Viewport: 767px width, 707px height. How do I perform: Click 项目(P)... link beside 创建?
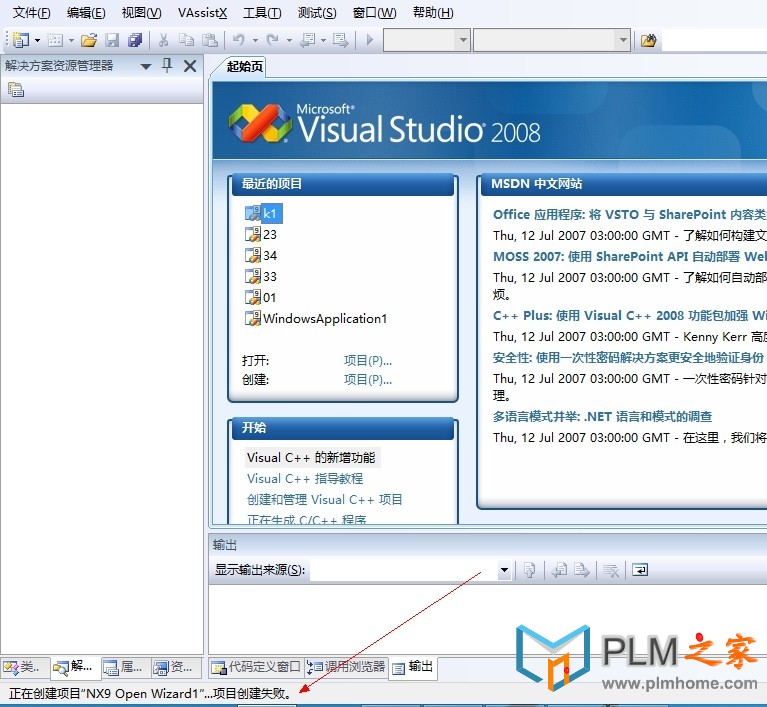pos(368,380)
